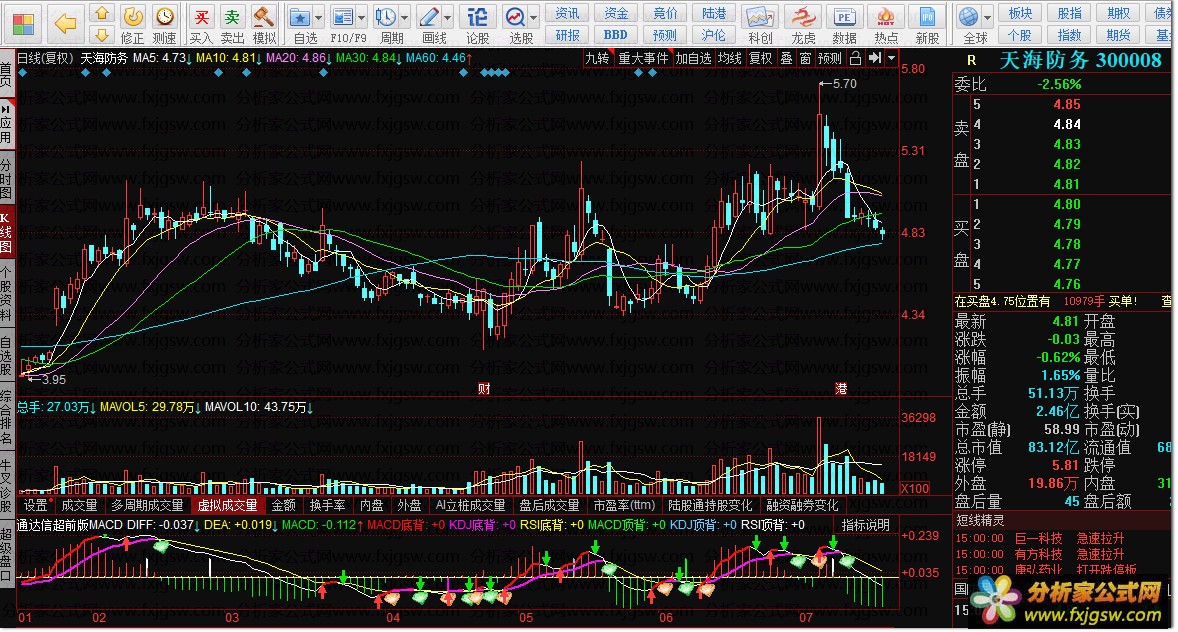Add stock via 加自选 button

point(693,58)
